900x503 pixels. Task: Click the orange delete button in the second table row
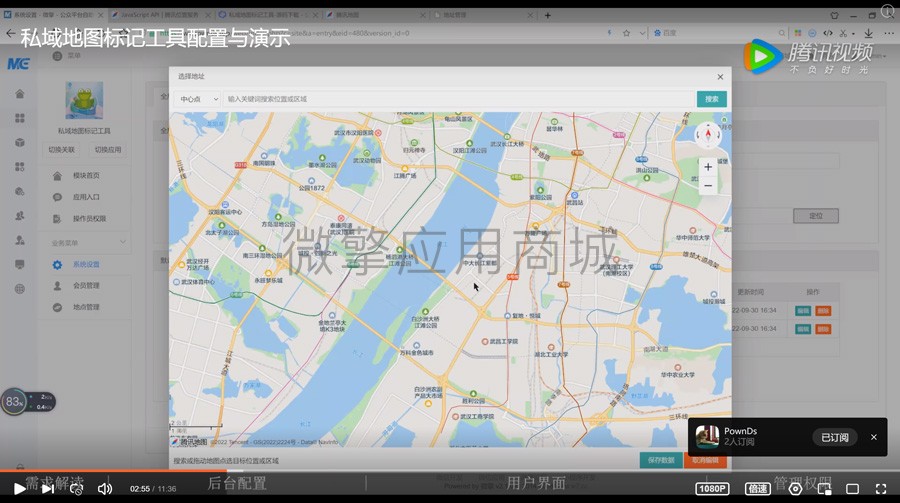pyautogui.click(x=823, y=329)
